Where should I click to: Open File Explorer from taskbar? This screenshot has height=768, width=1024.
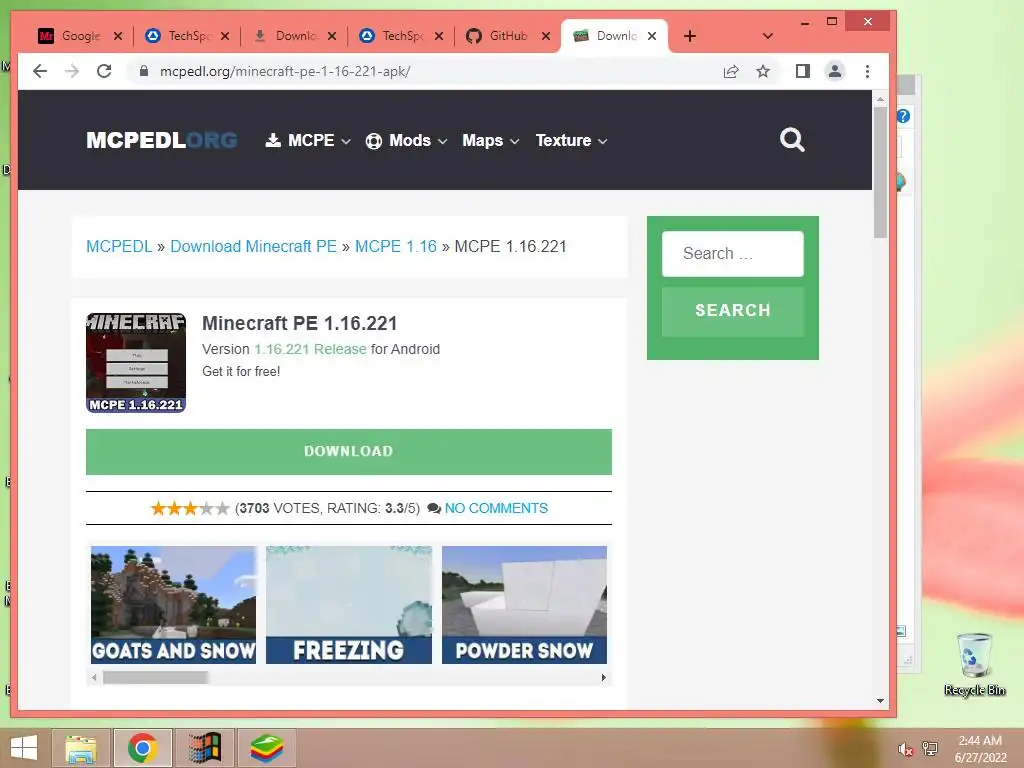(81, 748)
